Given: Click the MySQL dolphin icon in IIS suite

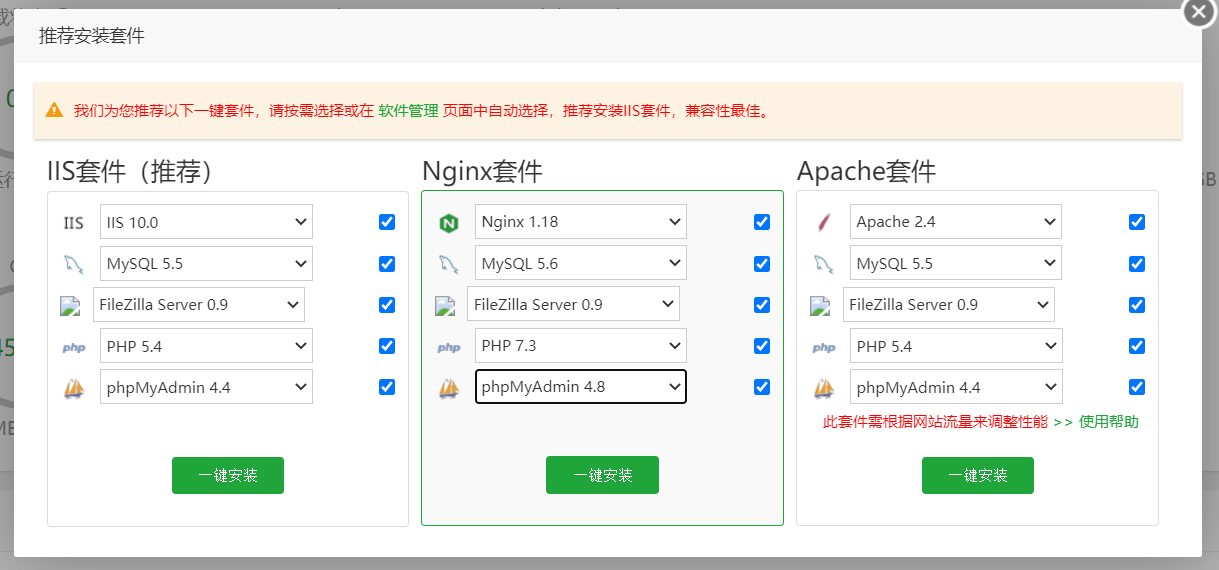Looking at the screenshot, I should 74,264.
